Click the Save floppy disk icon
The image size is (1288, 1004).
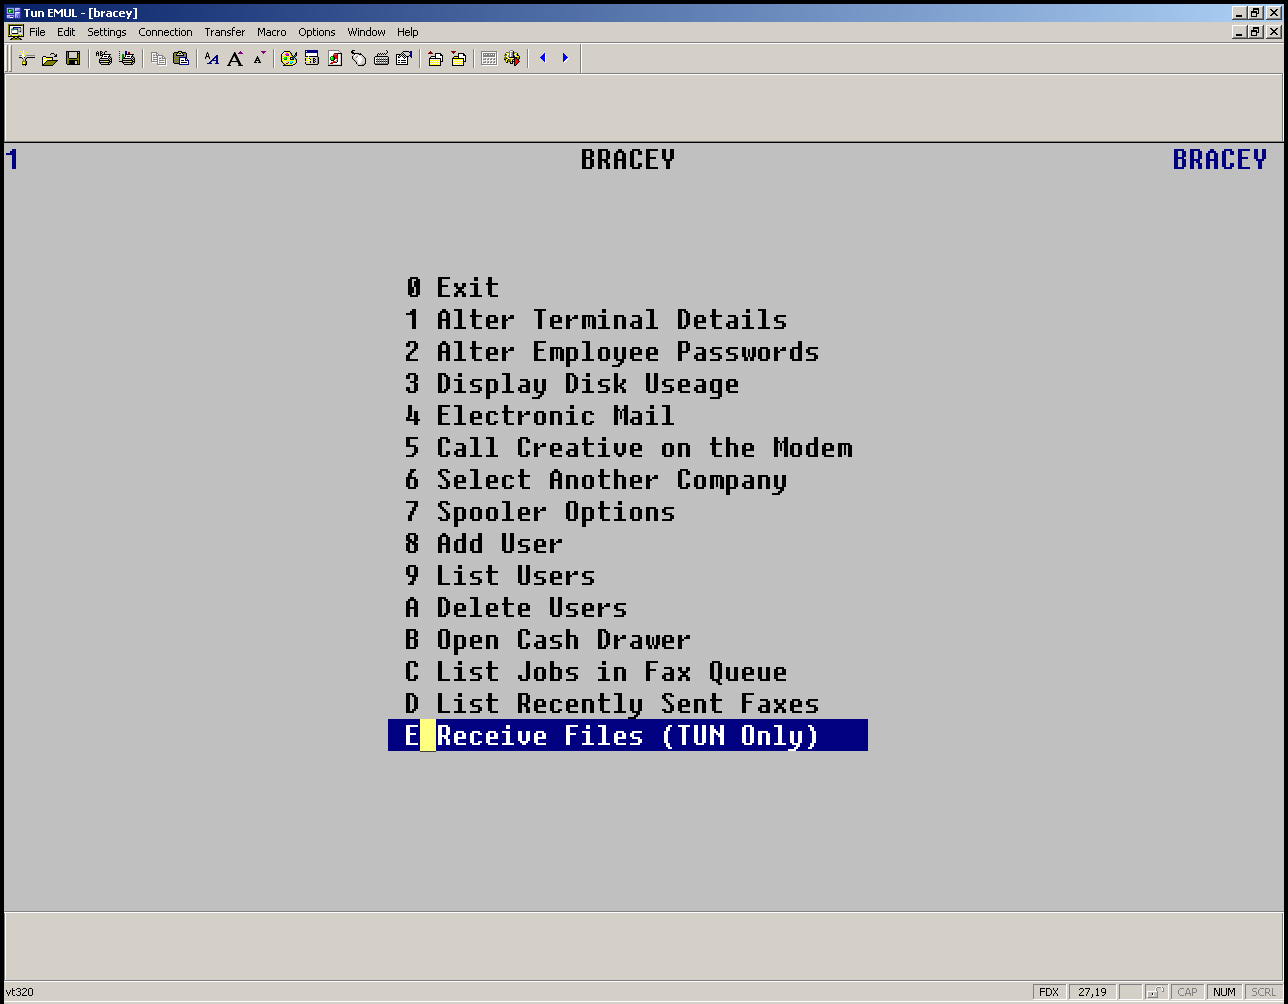(73, 59)
